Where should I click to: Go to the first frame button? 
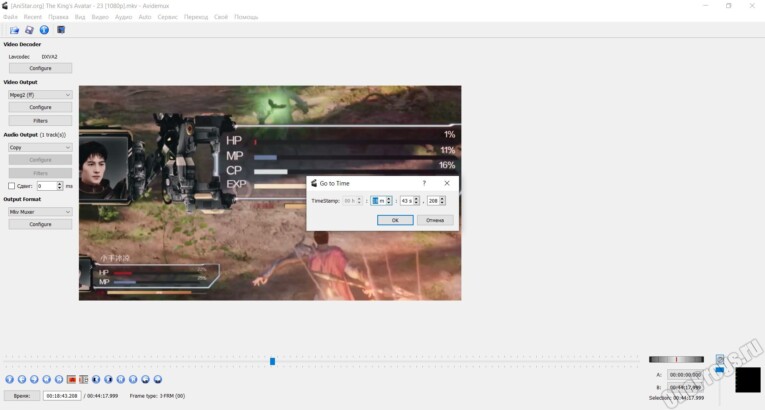pyautogui.click(x=121, y=379)
